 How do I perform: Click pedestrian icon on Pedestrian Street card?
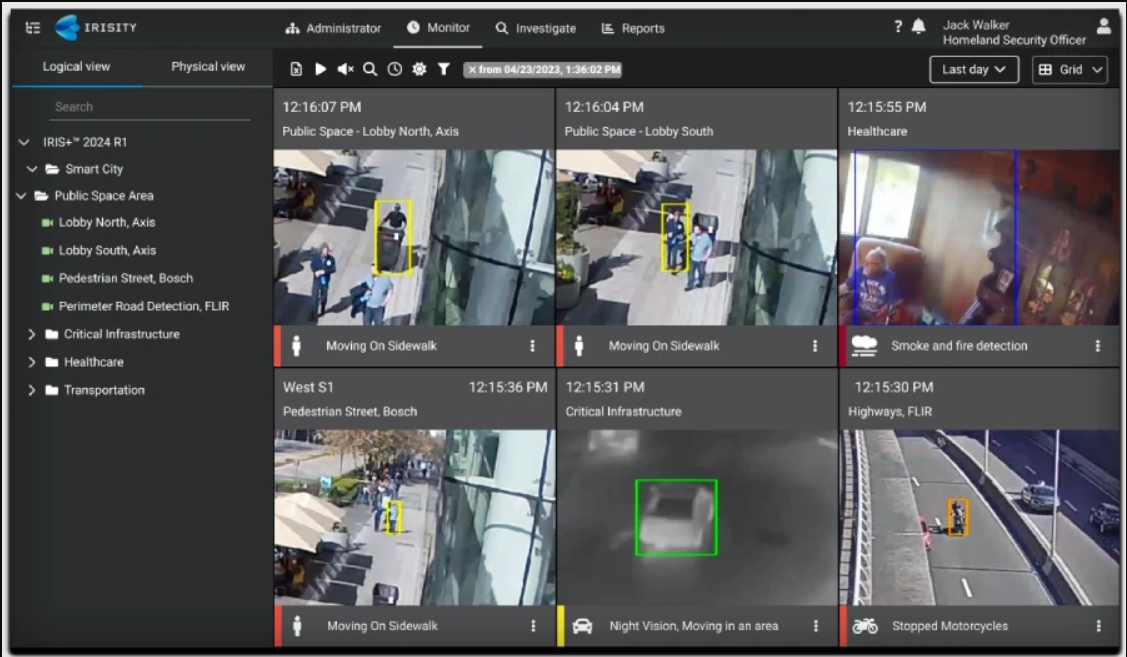tap(297, 626)
